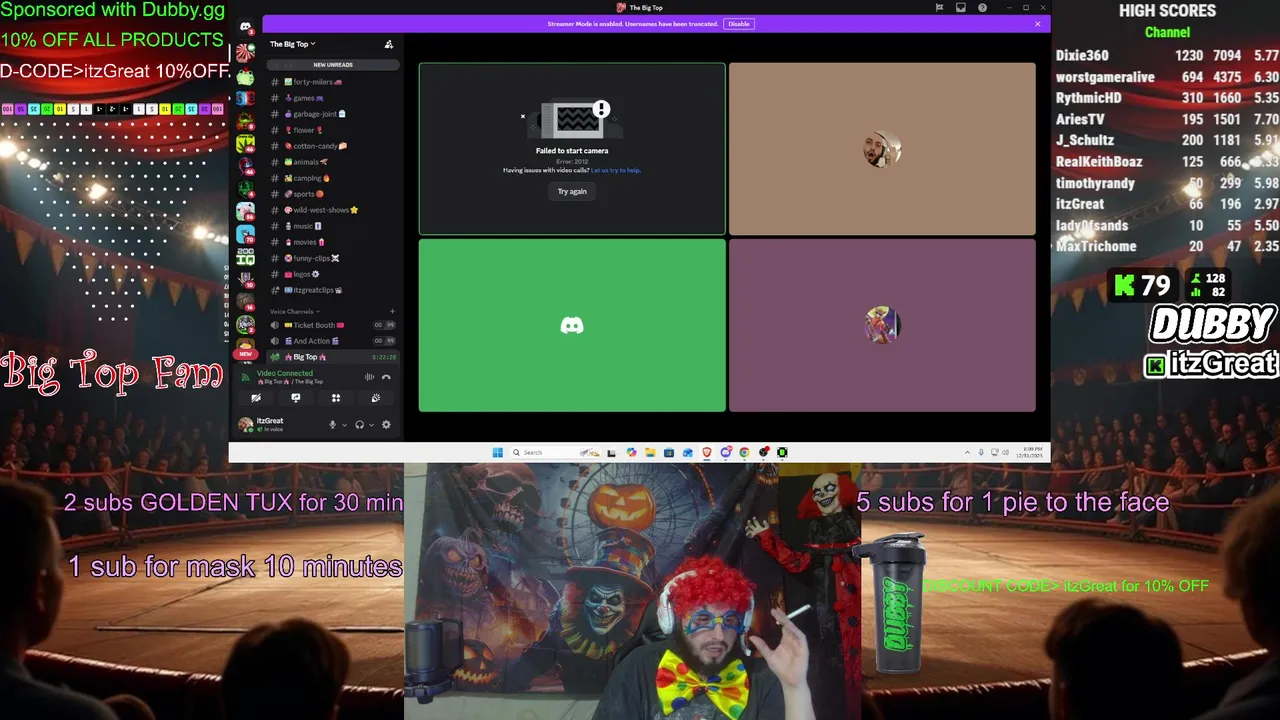The width and height of the screenshot is (1280, 720).
Task: Click the invite people icon beside The Big Top
Action: pyautogui.click(x=389, y=44)
